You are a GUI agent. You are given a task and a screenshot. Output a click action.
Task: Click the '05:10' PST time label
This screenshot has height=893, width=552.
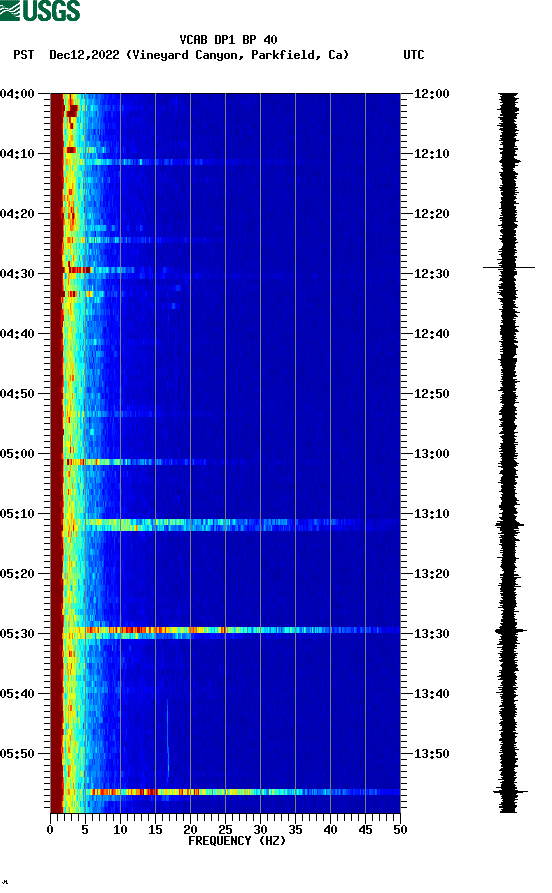click(x=17, y=514)
